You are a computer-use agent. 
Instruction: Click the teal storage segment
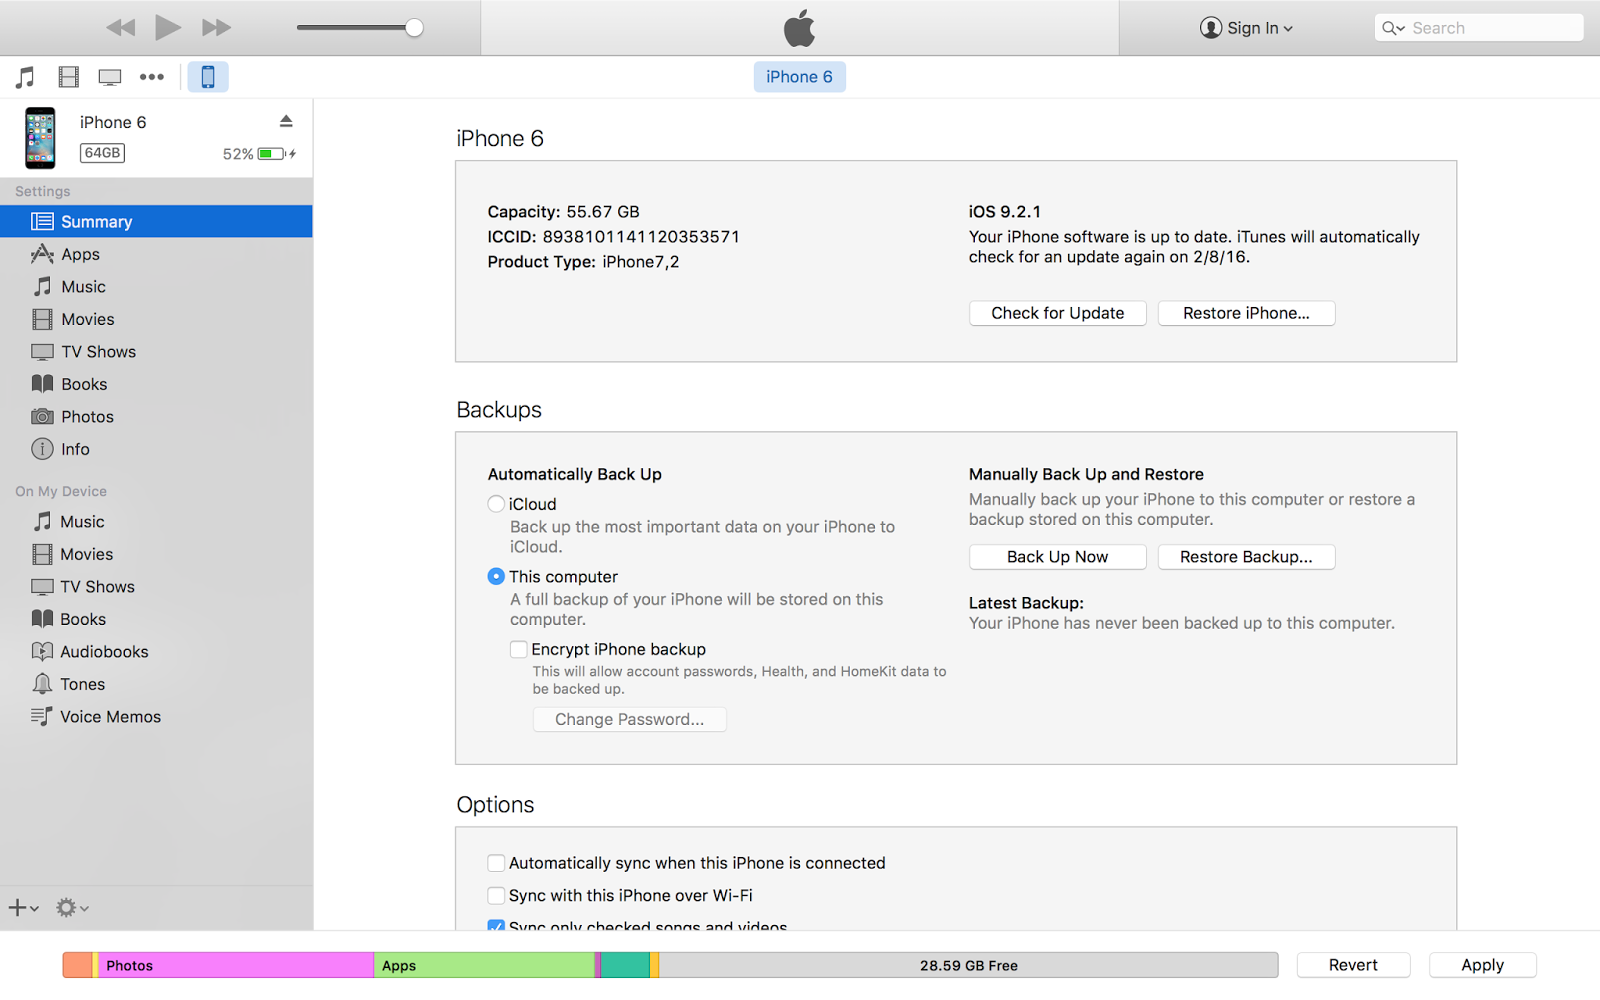(x=625, y=965)
